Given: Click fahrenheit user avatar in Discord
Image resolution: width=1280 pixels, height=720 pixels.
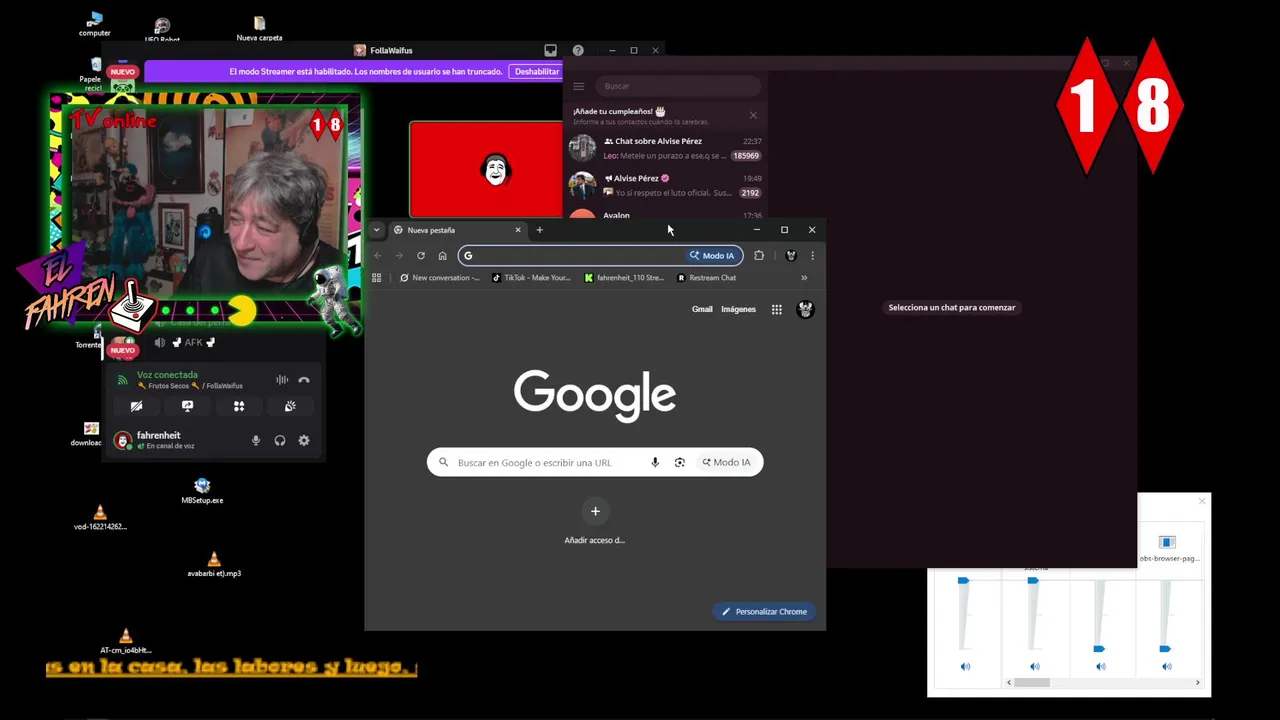Looking at the screenshot, I should [123, 440].
